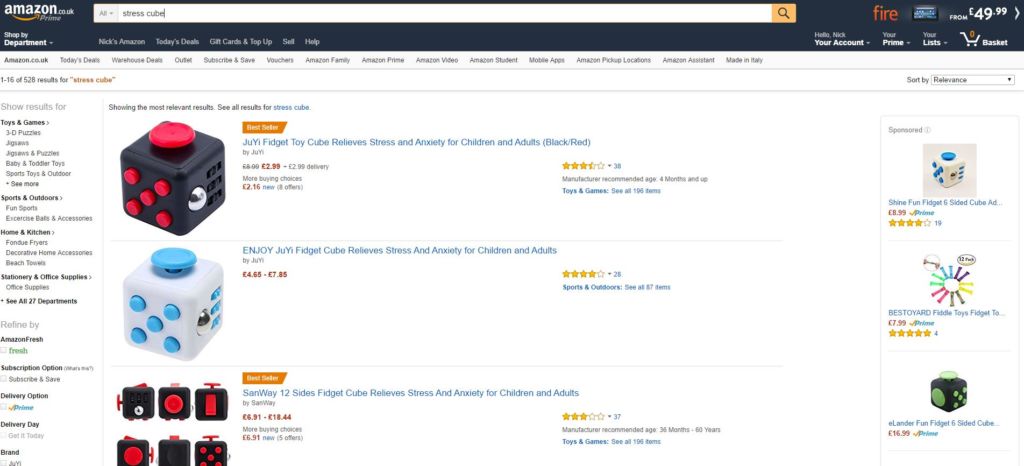Click the orange search magnifier button
The image size is (1024, 466).
point(784,13)
